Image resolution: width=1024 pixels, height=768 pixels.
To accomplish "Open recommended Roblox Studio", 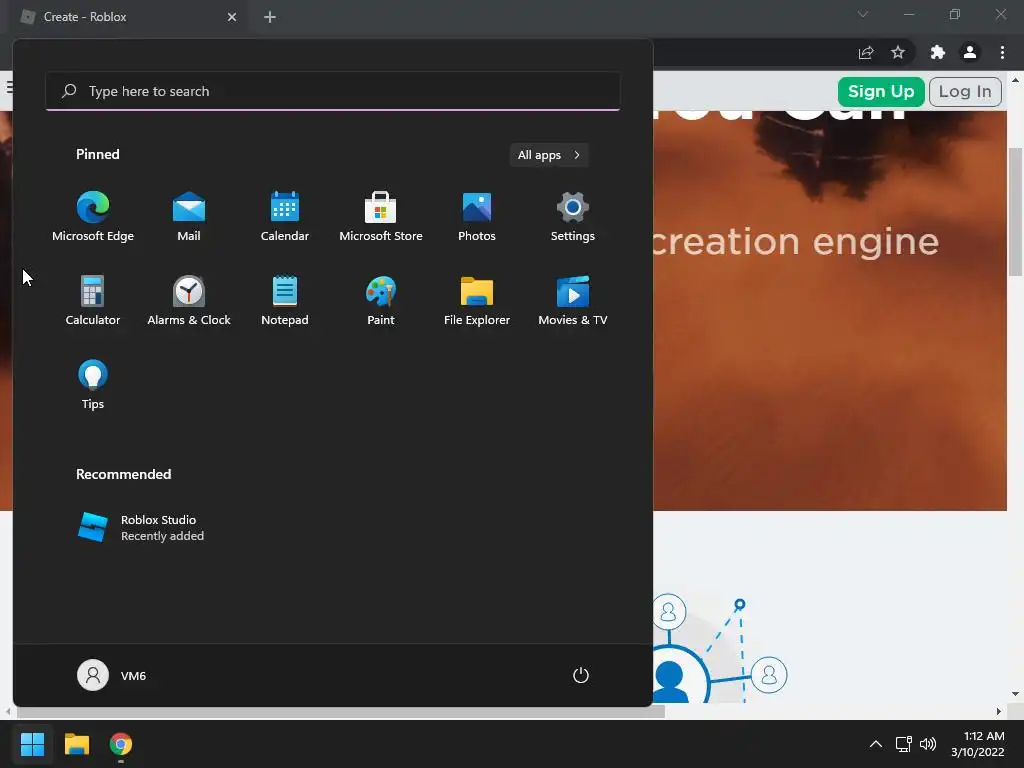I will 140,528.
